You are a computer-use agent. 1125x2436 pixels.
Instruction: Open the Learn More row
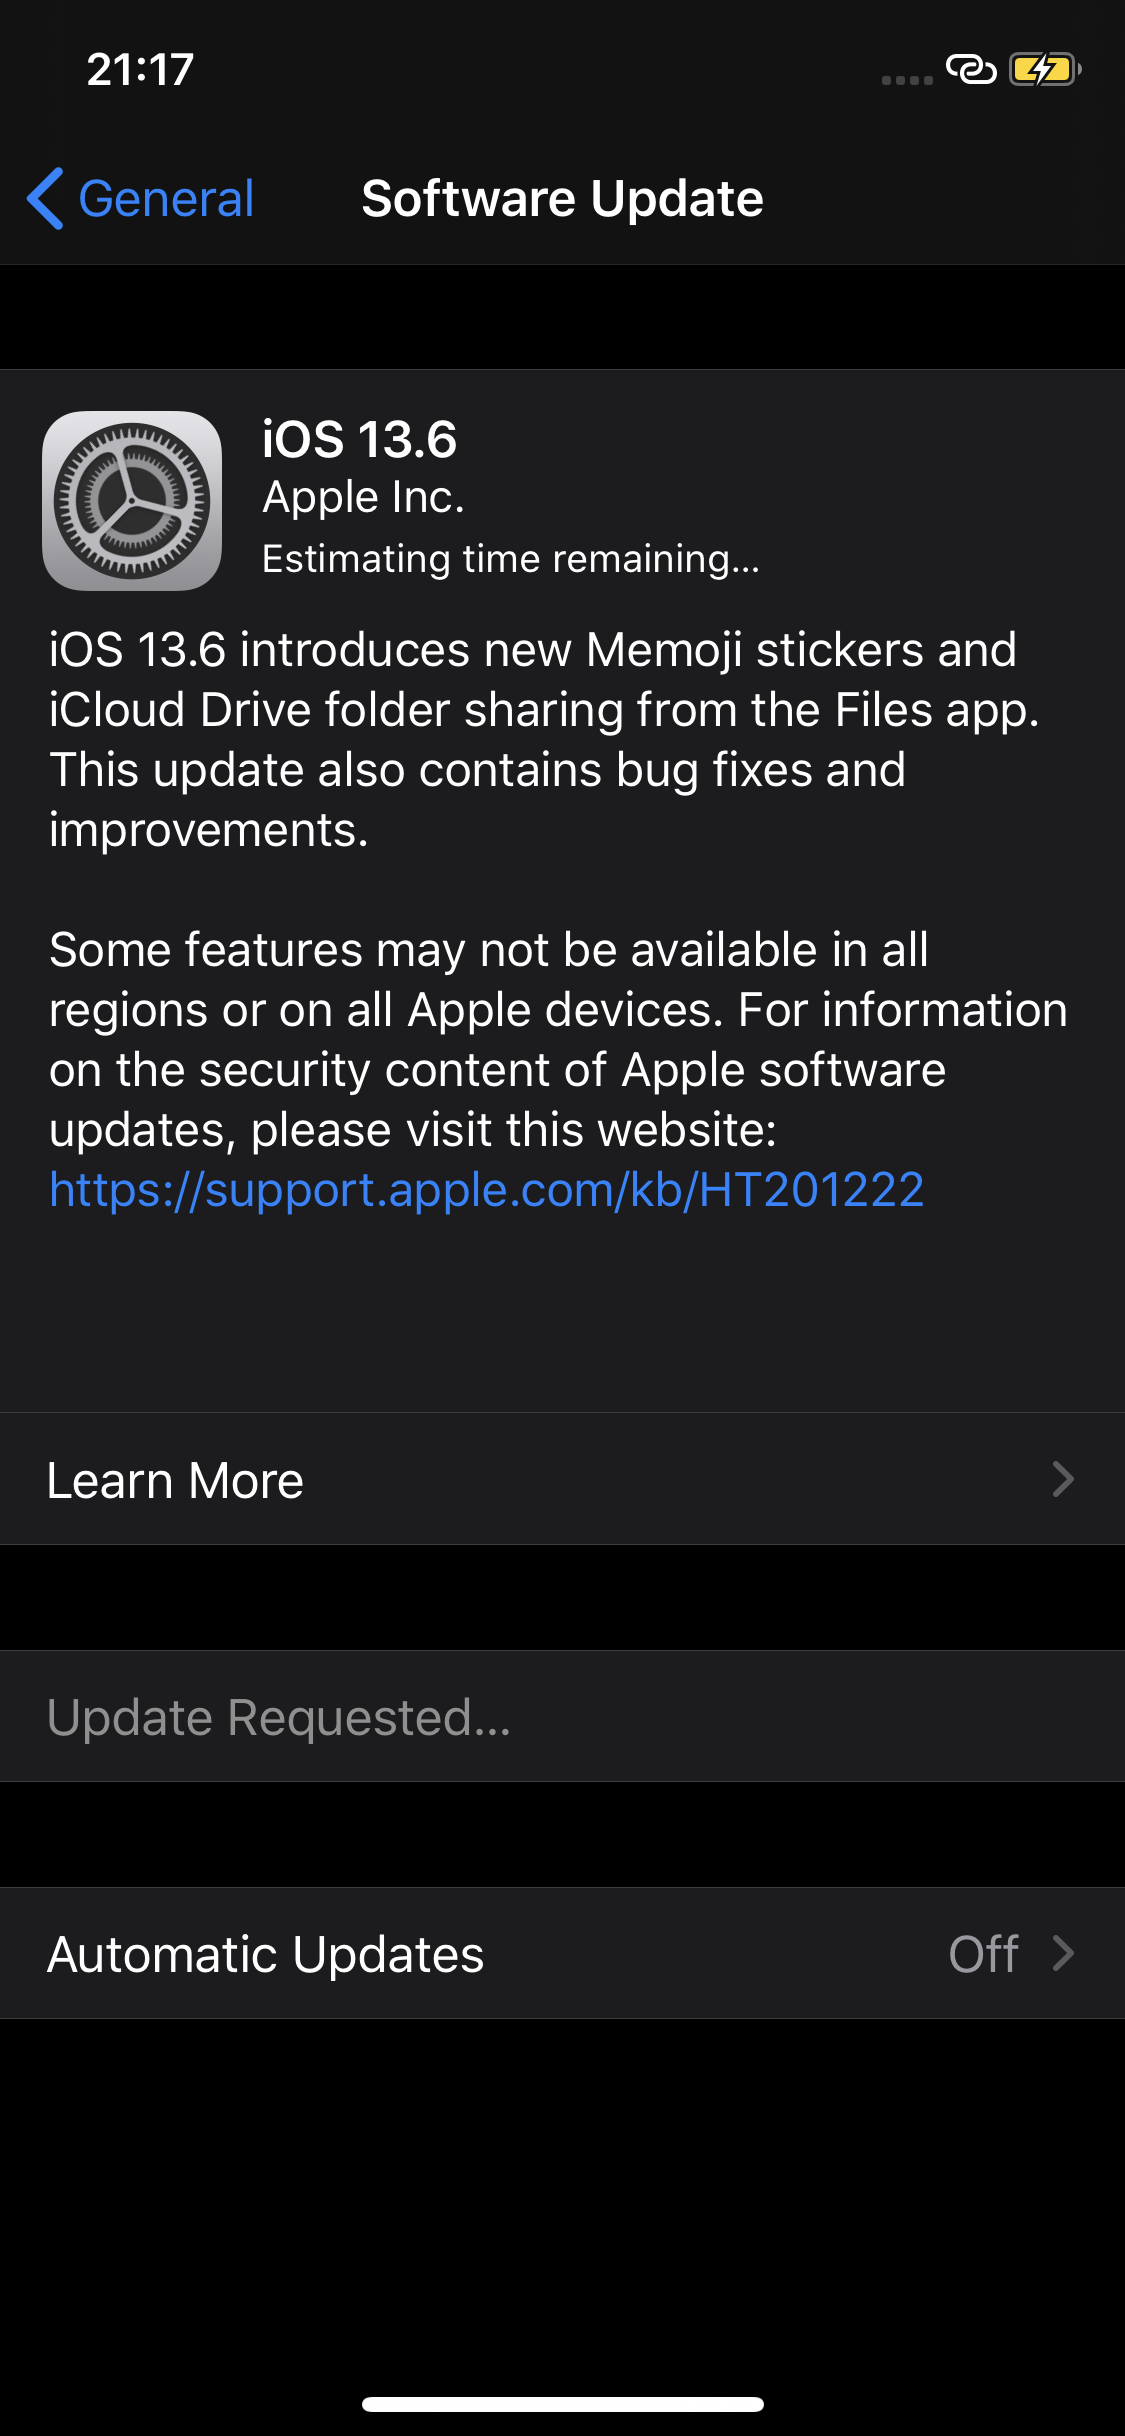562,1479
